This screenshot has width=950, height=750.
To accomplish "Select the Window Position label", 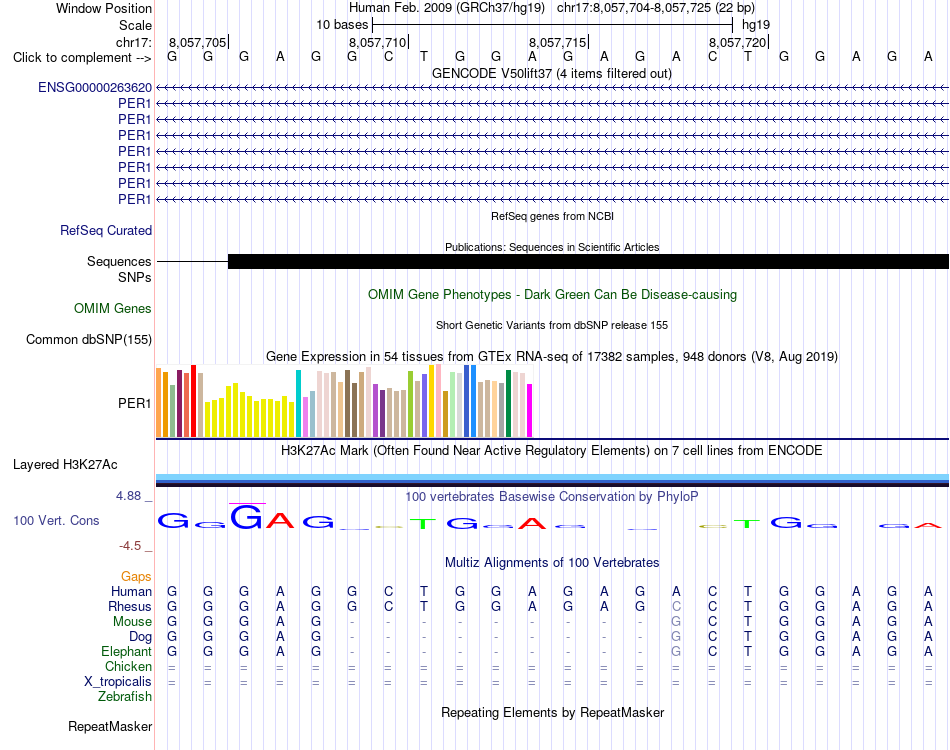I will coord(104,8).
